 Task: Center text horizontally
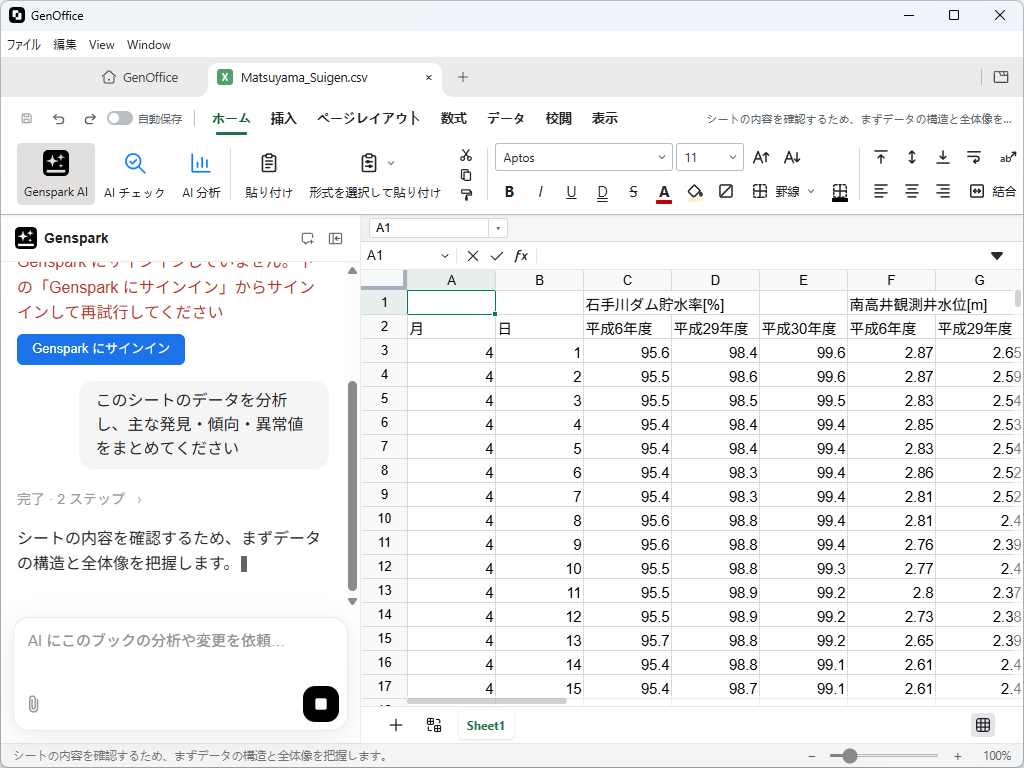[x=912, y=191]
